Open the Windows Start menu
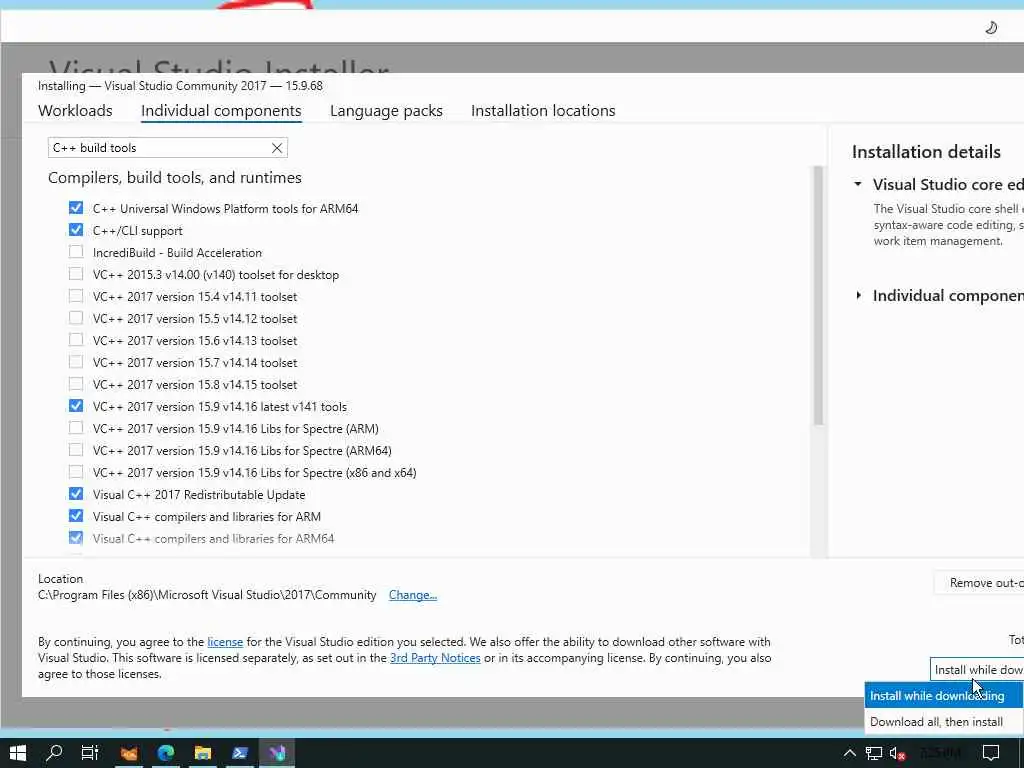 tap(18, 753)
